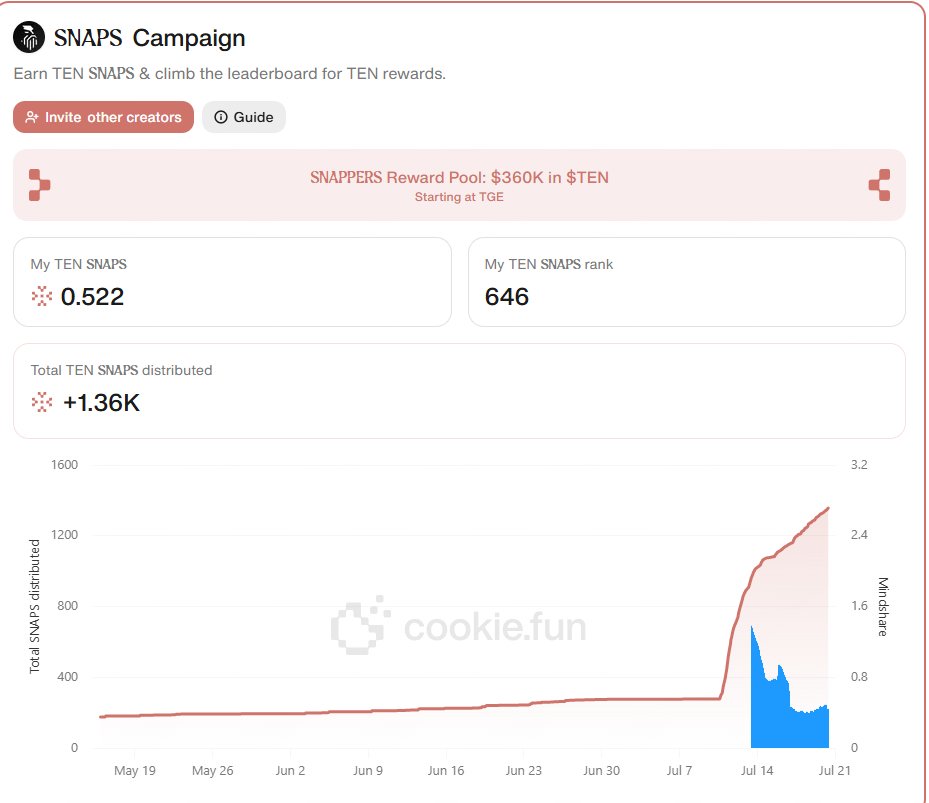Click the 1.6 mindshare axis value

(x=859, y=606)
